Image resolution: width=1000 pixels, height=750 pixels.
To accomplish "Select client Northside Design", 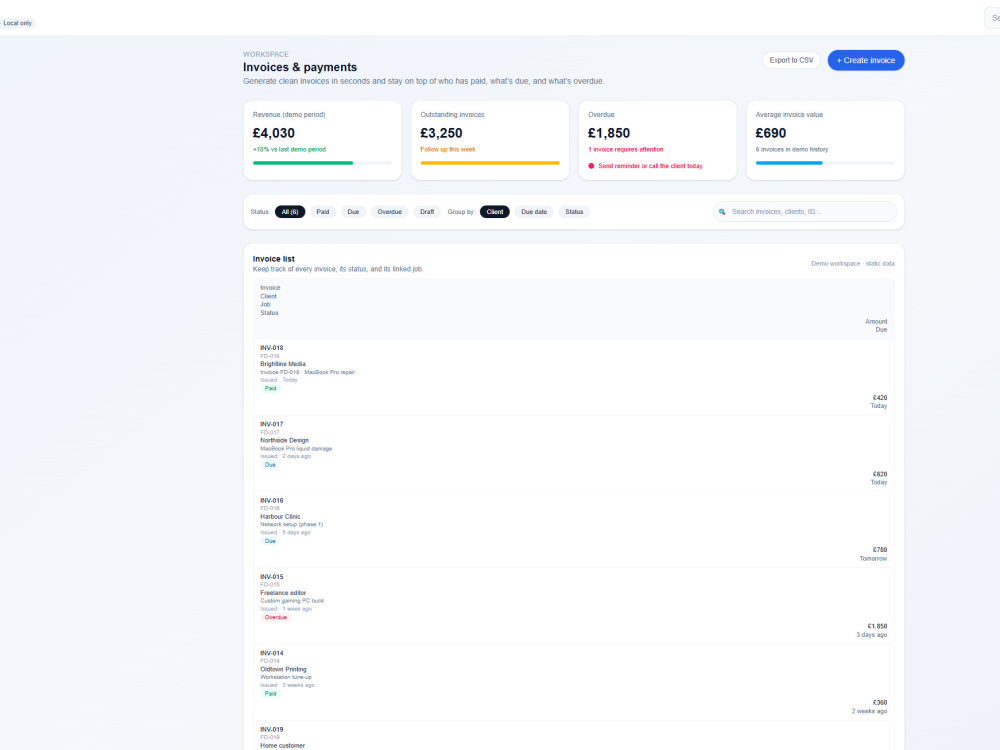I will [284, 441].
